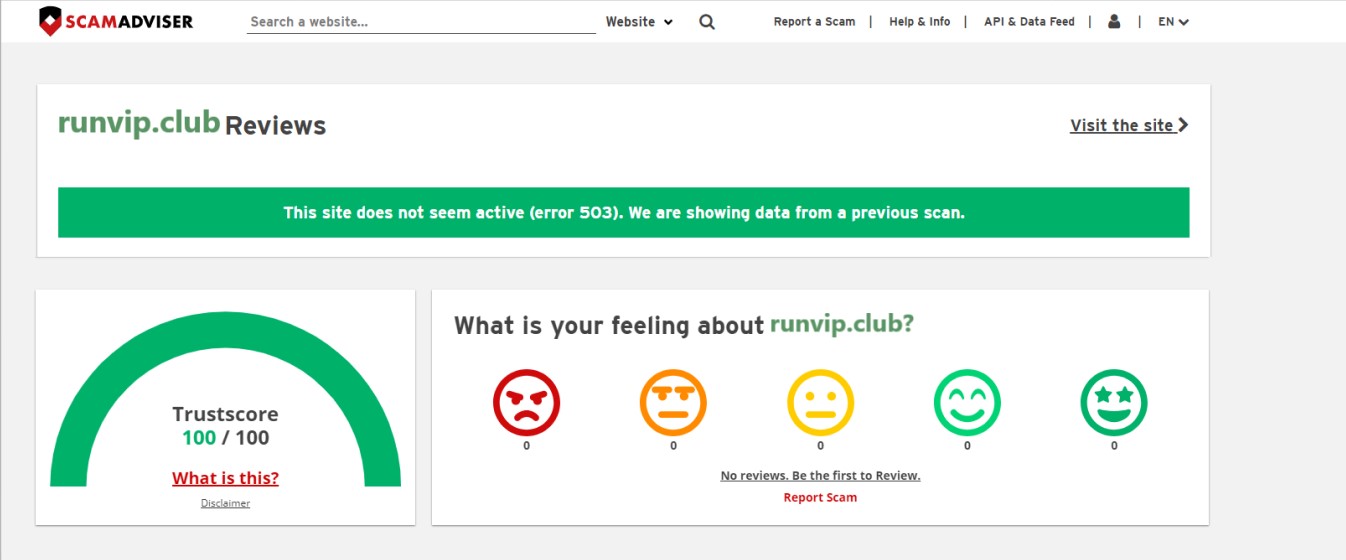Select the annoyed orange face rating
This screenshot has width=1346, height=560.
click(x=673, y=404)
